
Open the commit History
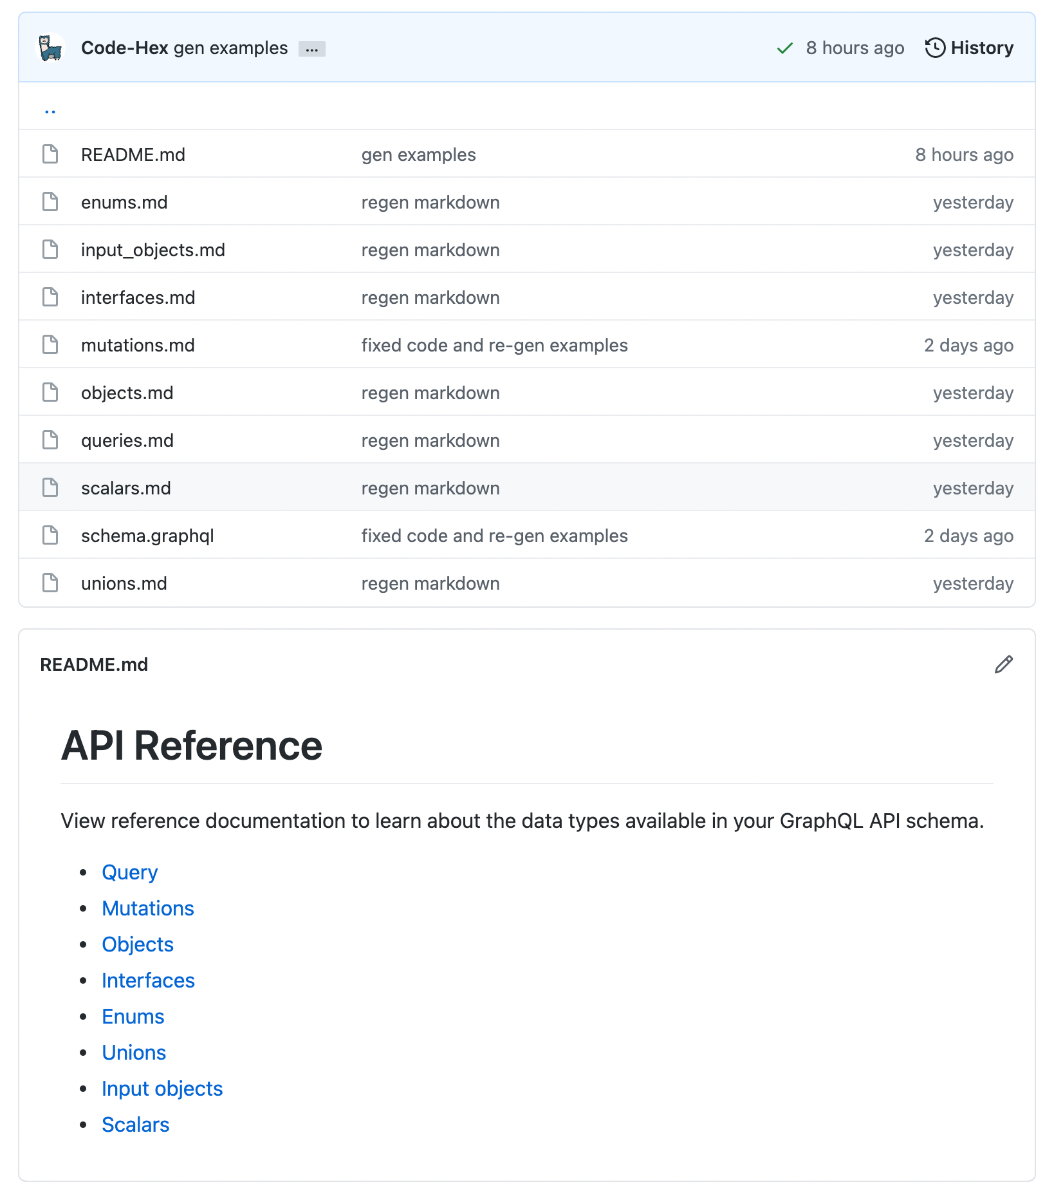click(x=969, y=48)
